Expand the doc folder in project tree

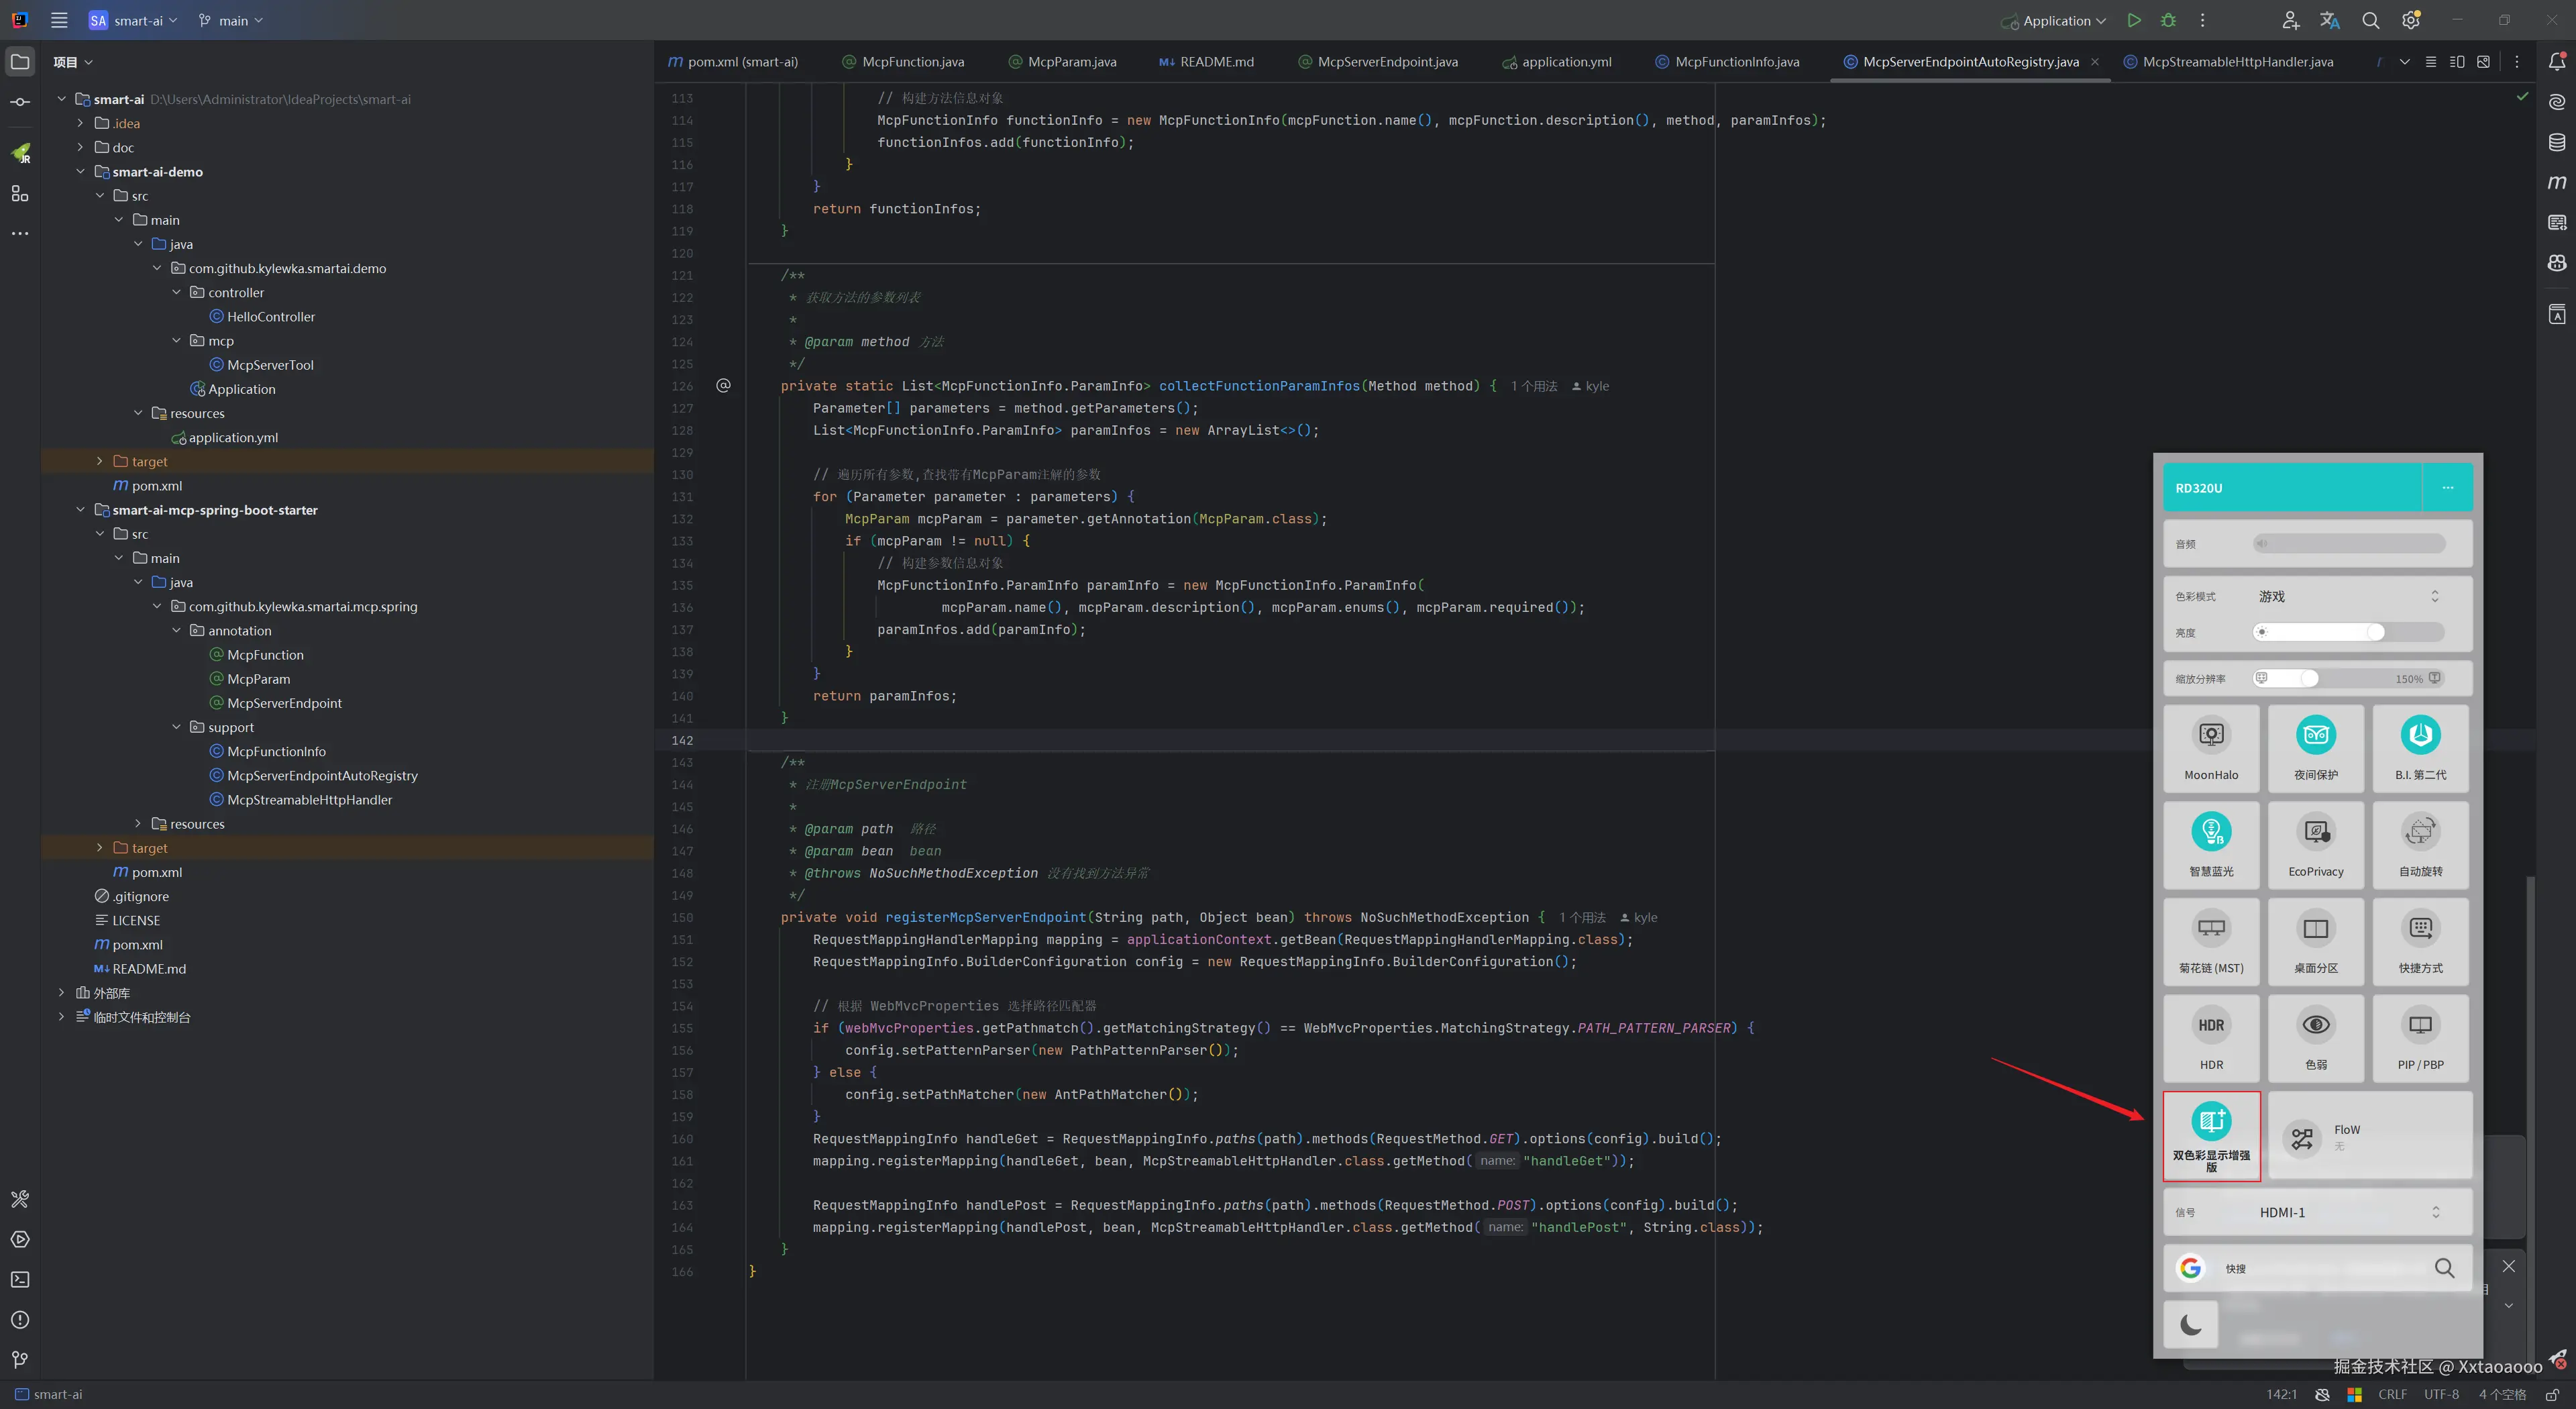tap(81, 147)
